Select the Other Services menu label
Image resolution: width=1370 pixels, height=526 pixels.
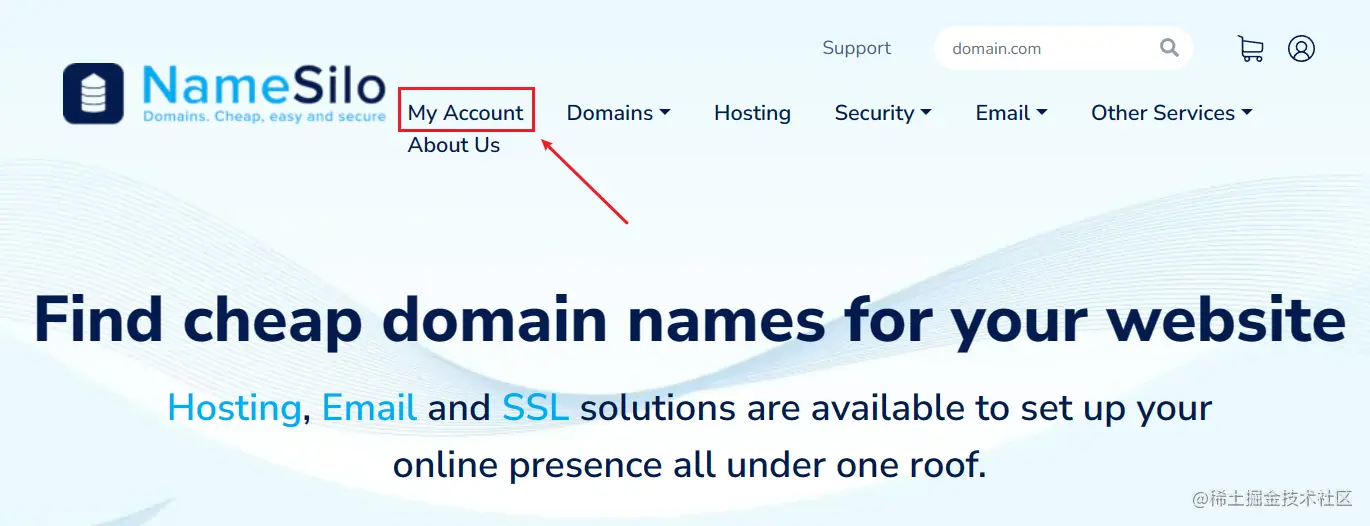coord(1163,113)
